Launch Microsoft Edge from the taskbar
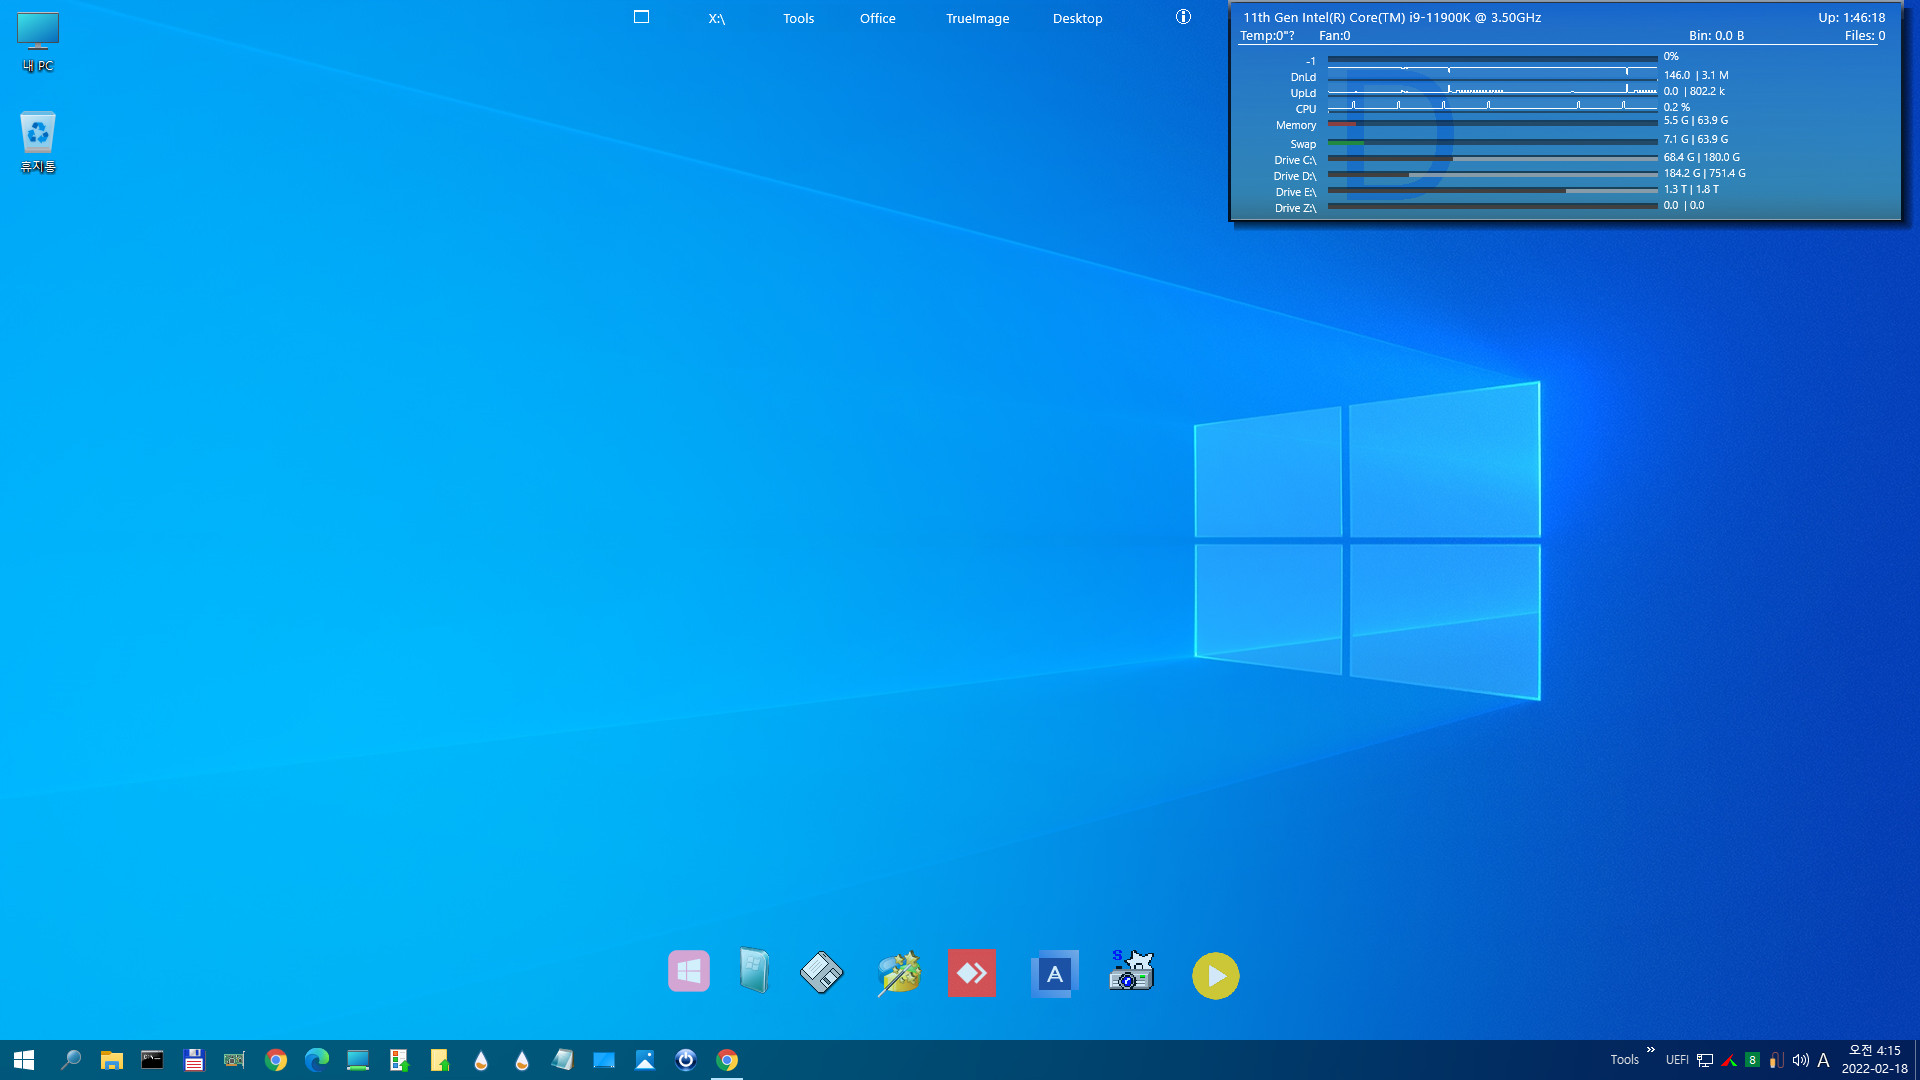 pos(317,1060)
